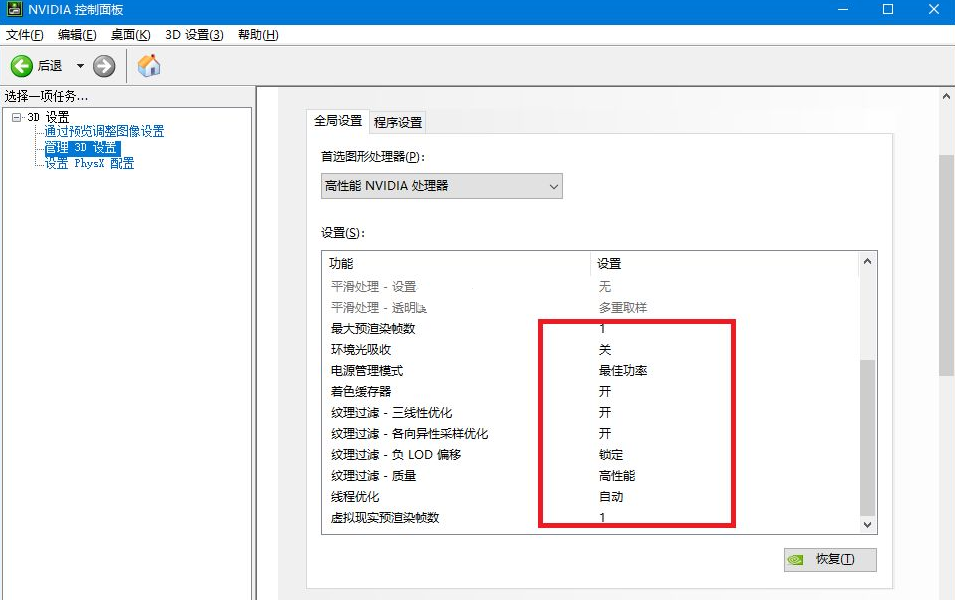Click the NVIDIA control panel title icon
The width and height of the screenshot is (955, 600).
click(x=14, y=9)
